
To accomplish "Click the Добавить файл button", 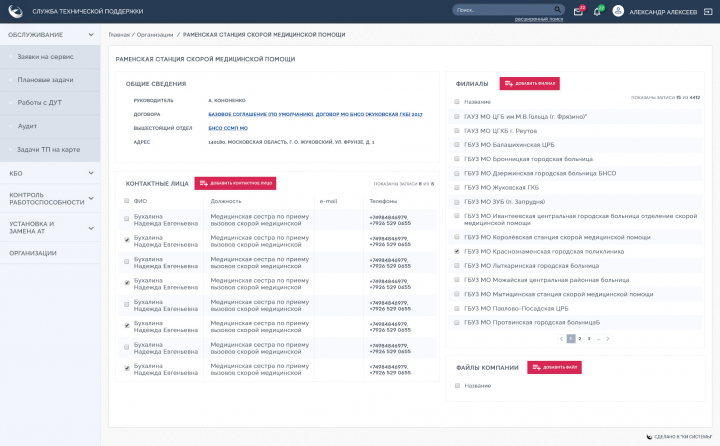I will click(x=554, y=367).
